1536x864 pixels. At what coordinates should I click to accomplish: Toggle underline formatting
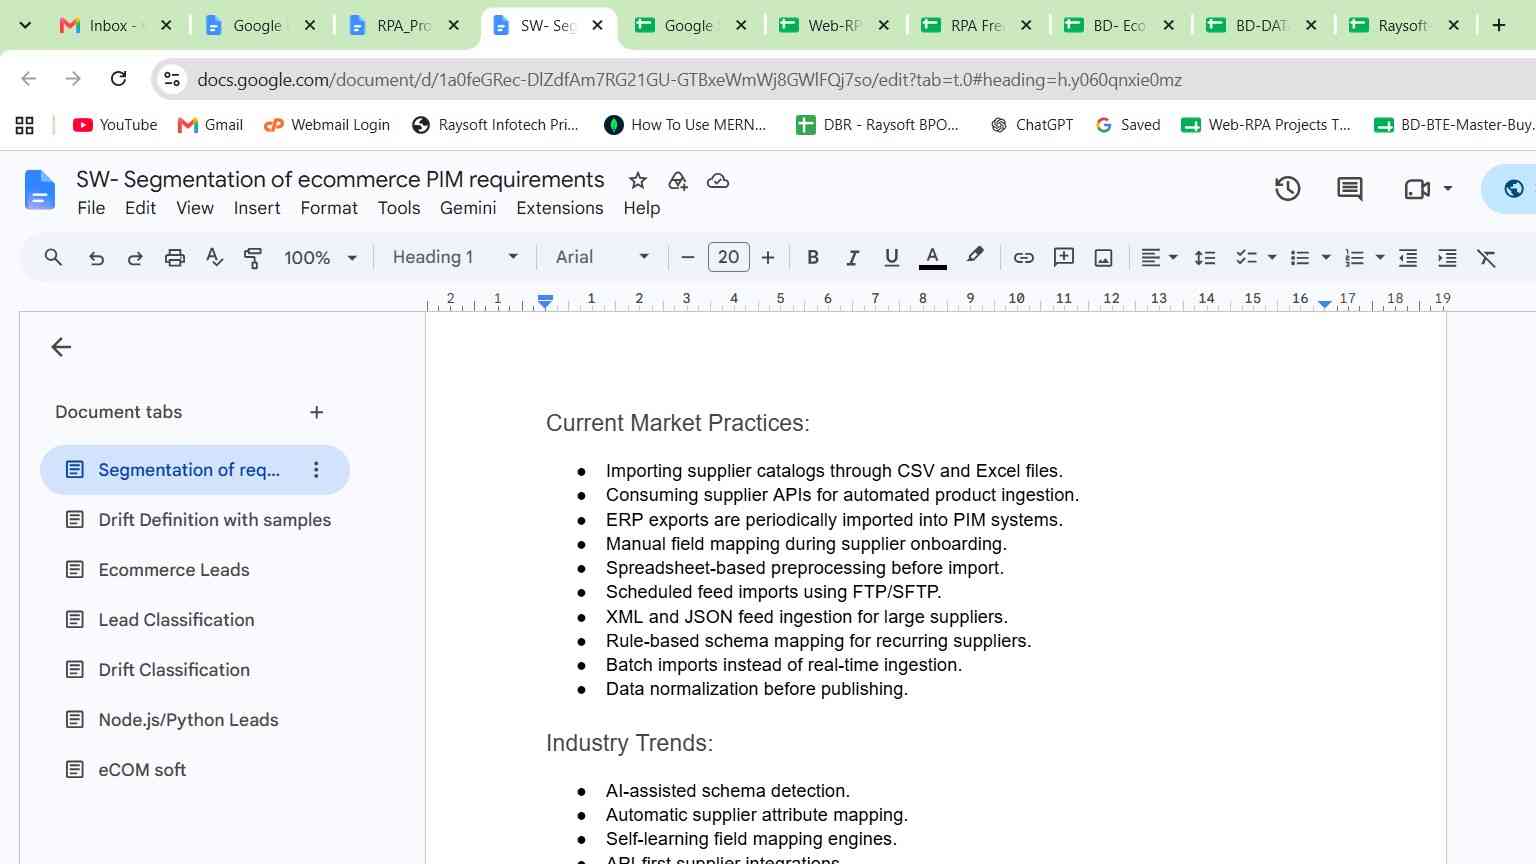pyautogui.click(x=891, y=258)
